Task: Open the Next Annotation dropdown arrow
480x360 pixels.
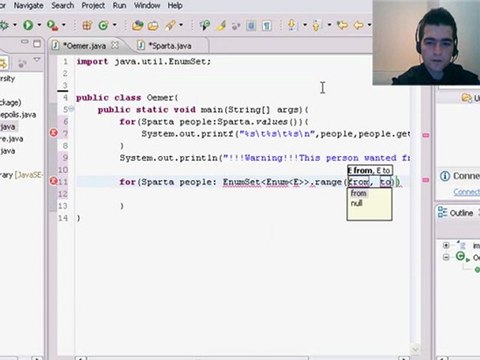Action: (305, 25)
